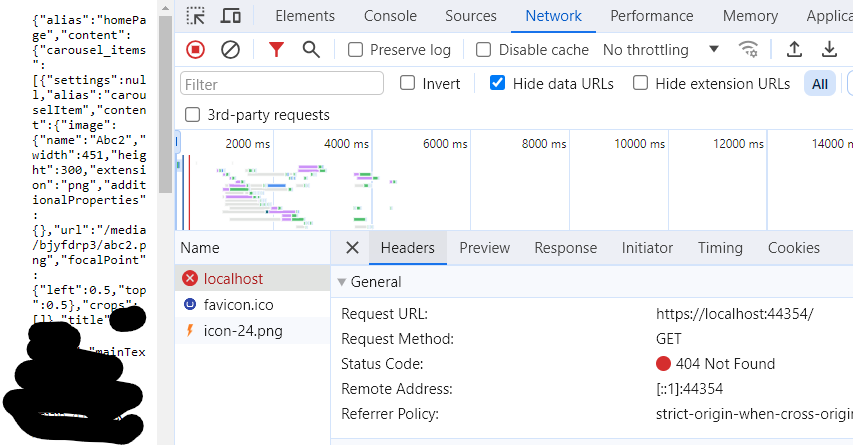Screen dimensions: 853x445
Task: Click the Status Code label
Action: tap(382, 363)
